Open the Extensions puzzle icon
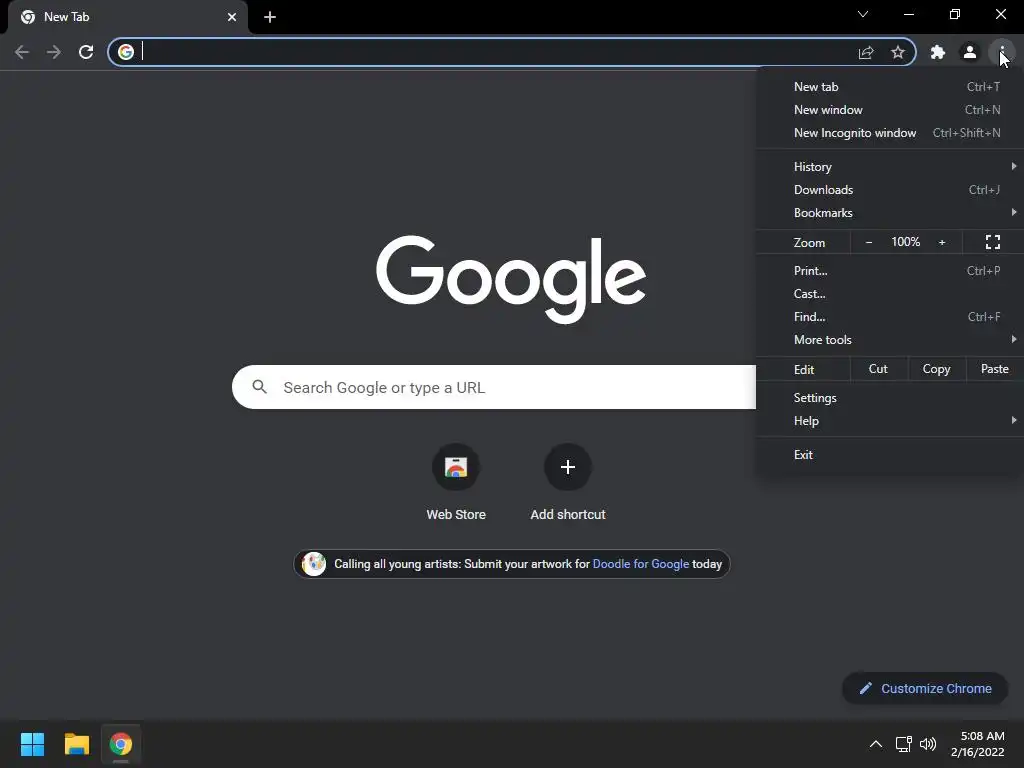The height and width of the screenshot is (768, 1024). coord(938,52)
